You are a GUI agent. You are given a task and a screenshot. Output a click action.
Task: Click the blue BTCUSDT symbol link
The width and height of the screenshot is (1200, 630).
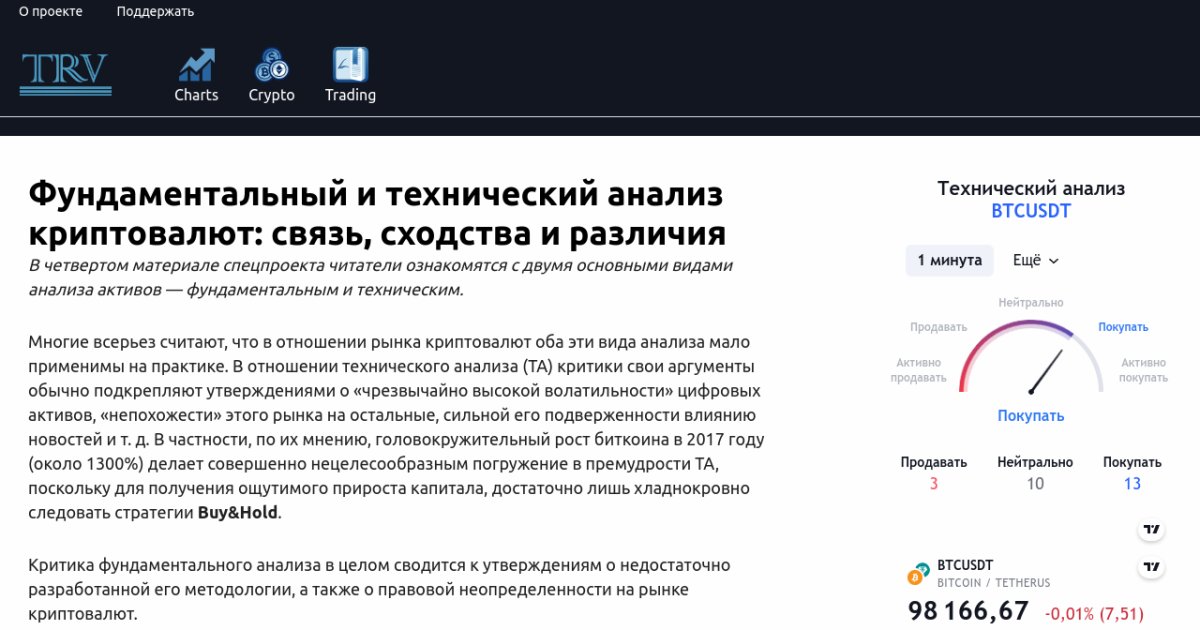point(1030,211)
